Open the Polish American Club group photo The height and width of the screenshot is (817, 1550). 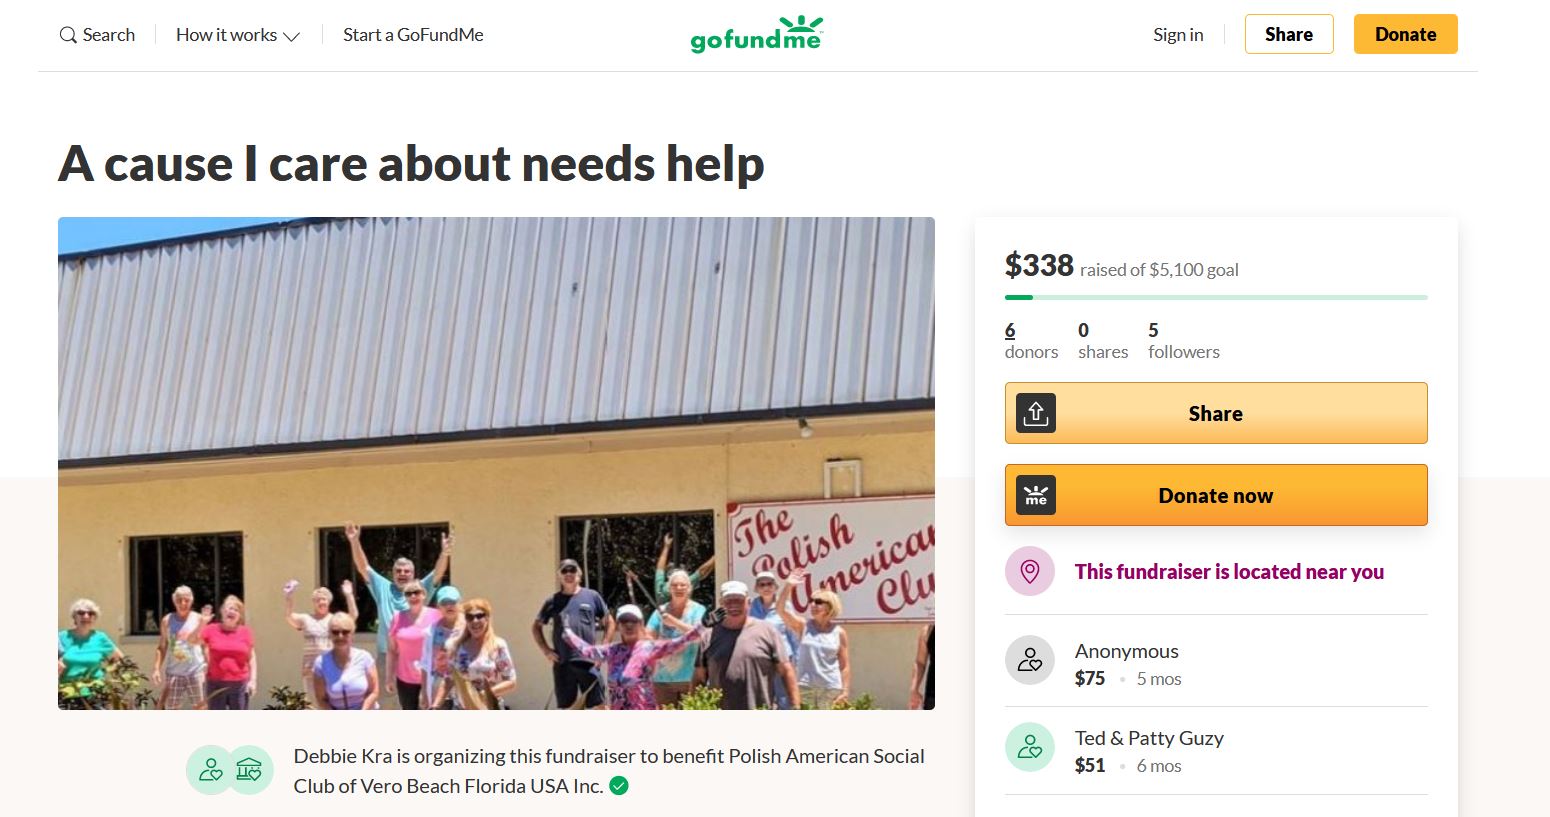[496, 463]
